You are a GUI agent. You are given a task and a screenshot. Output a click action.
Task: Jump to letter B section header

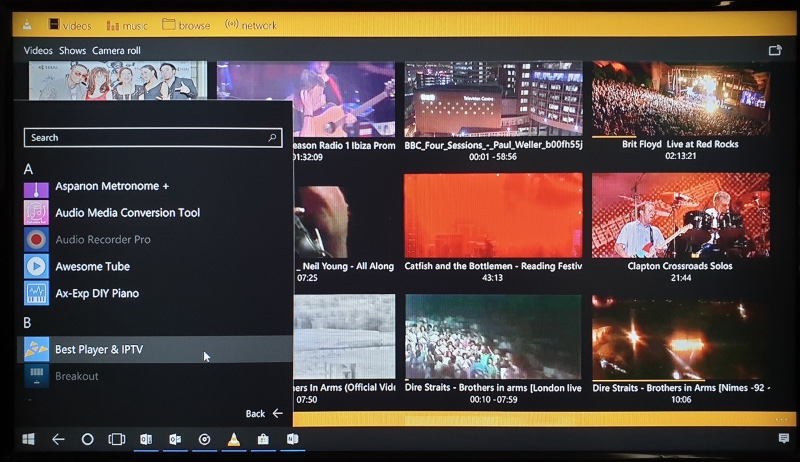(27, 322)
